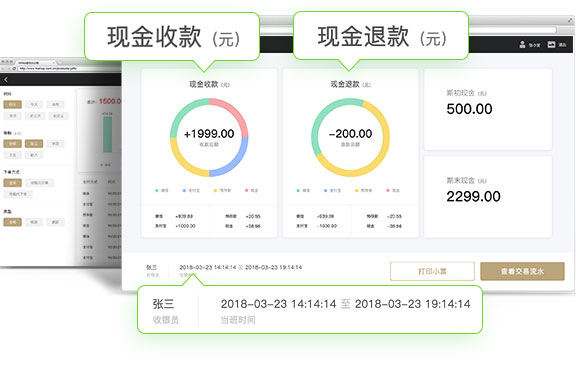This screenshot has height=368, width=576.
Task: Click the +1000.00 amount in the 现金收款 card
Action: point(186,226)
